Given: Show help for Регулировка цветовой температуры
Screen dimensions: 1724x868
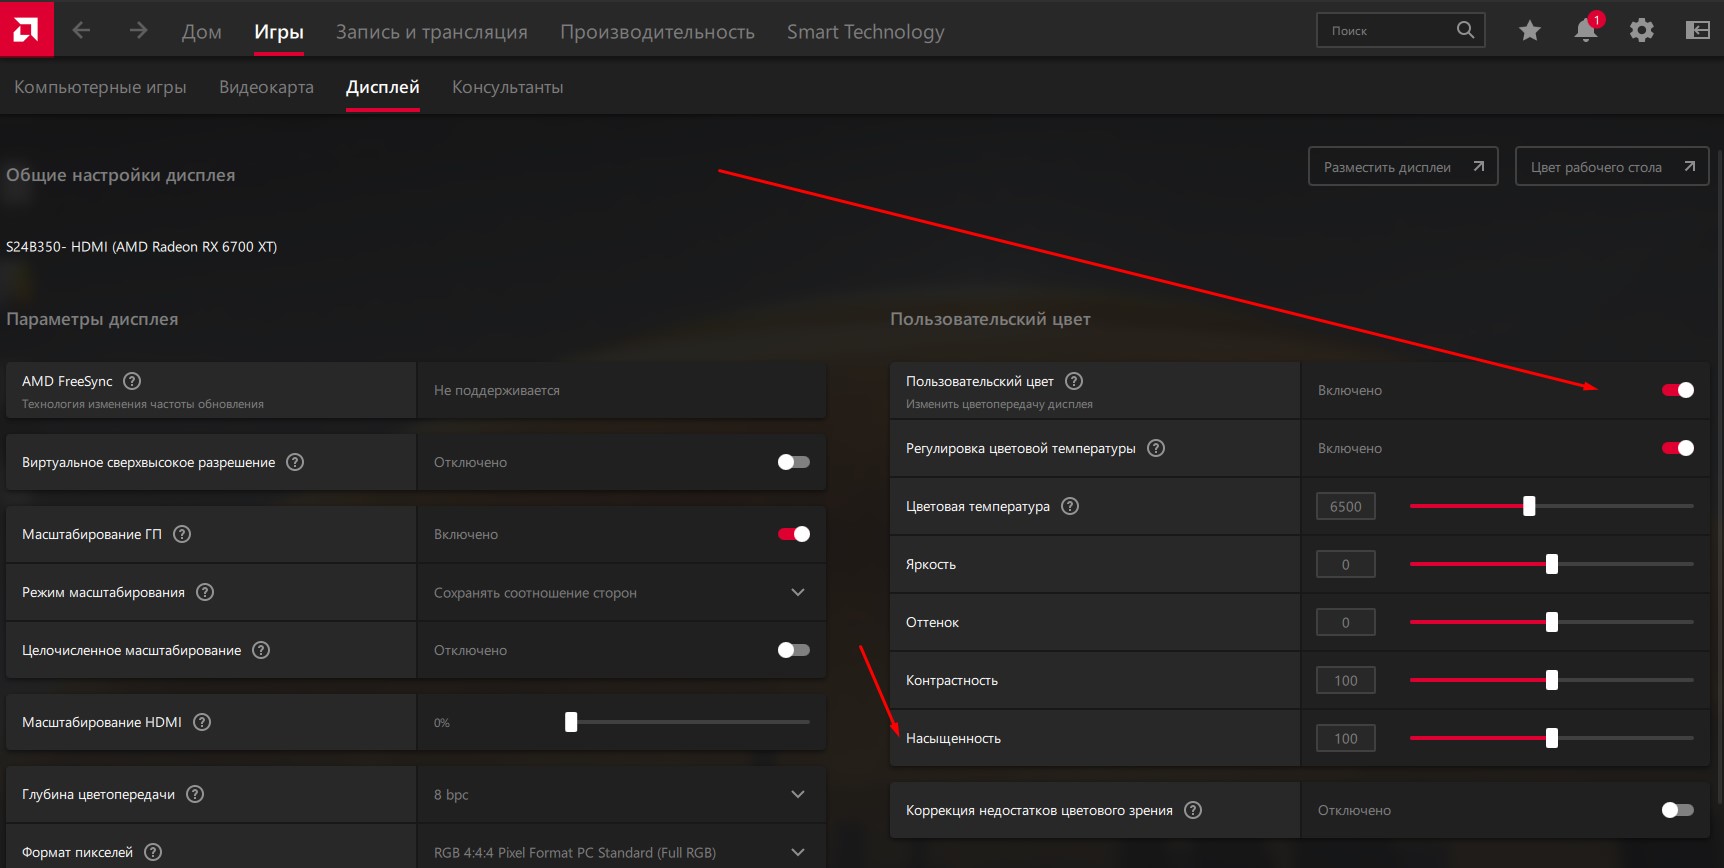Looking at the screenshot, I should pos(1156,448).
